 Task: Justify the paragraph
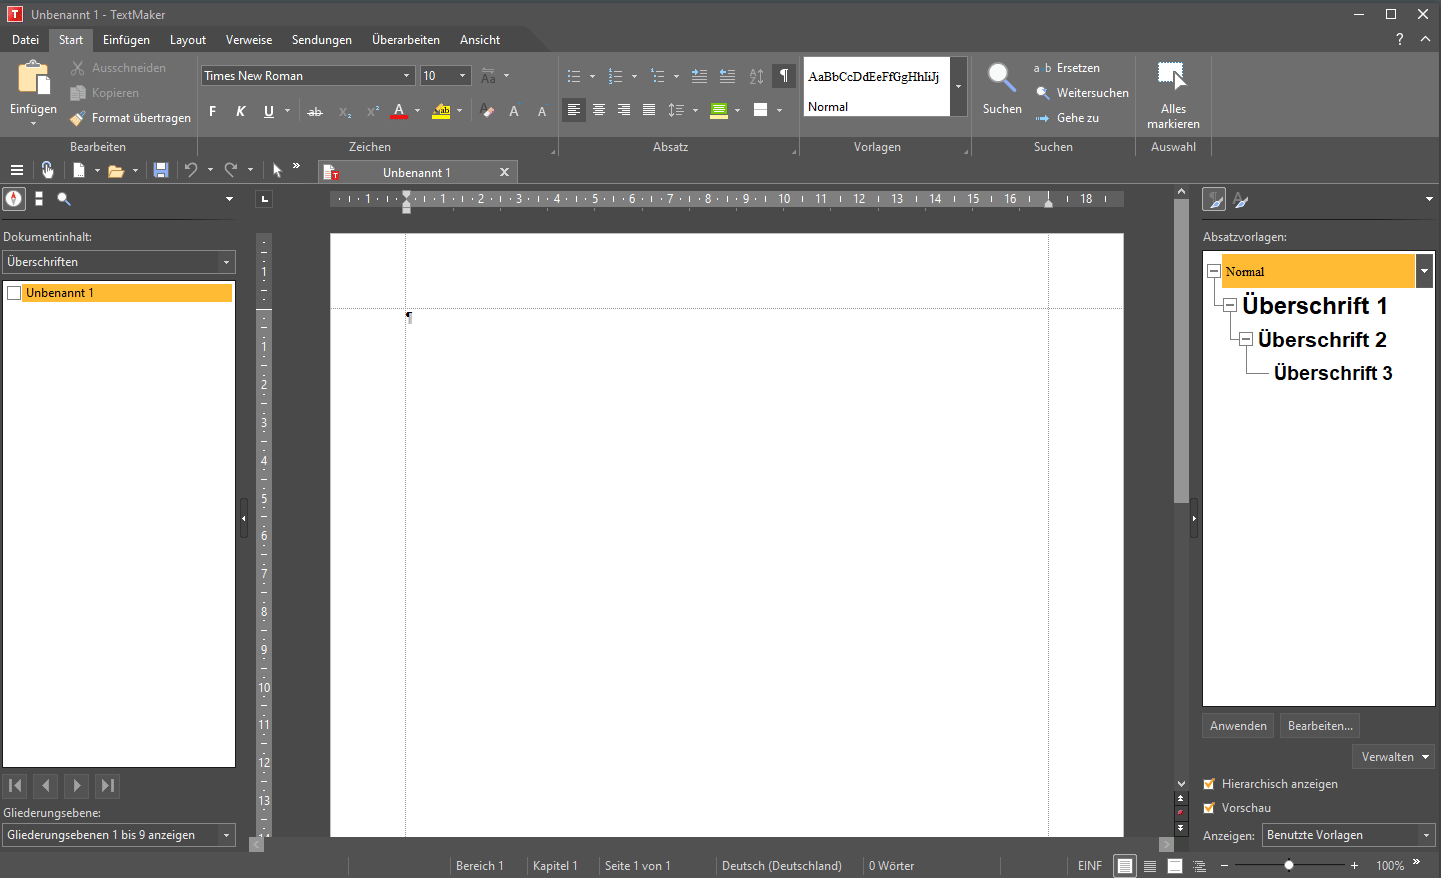point(649,110)
